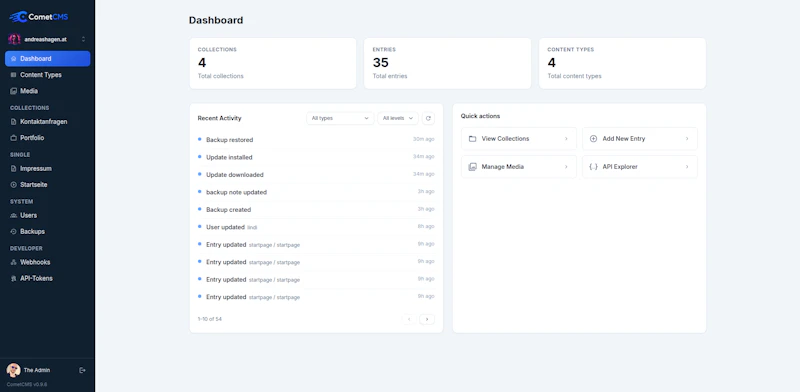Open the All types filter dropdown
800x392 pixels.
[340, 118]
